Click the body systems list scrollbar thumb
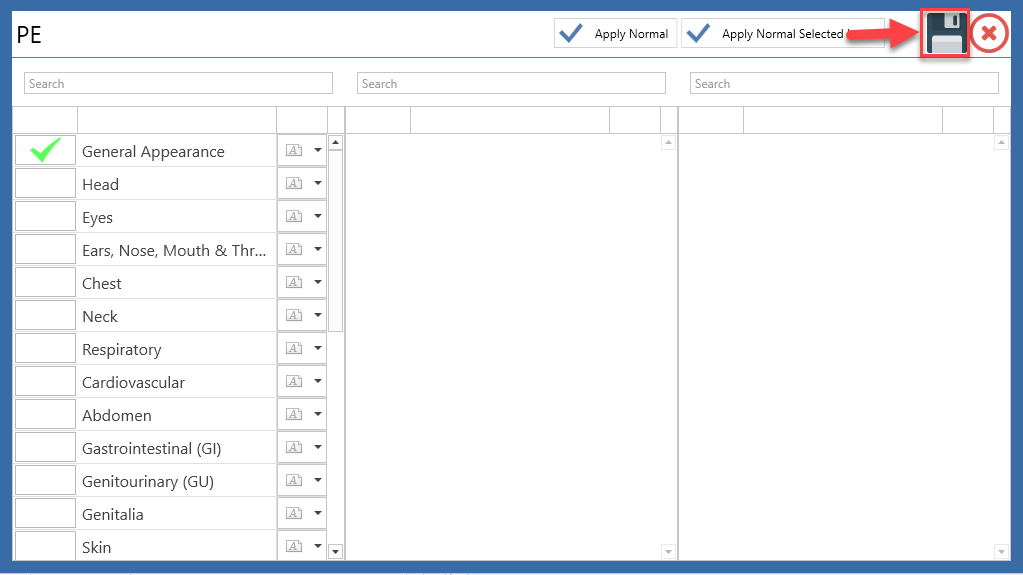Screen dimensions: 1023x575 coord(335,241)
